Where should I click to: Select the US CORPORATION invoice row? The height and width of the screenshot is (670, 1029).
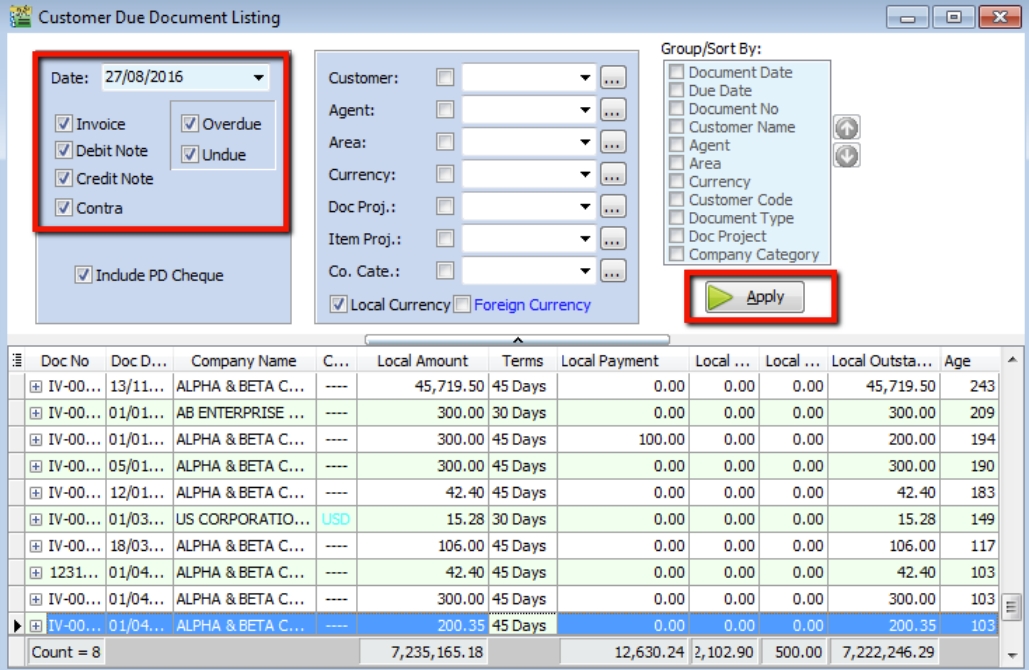[243, 519]
